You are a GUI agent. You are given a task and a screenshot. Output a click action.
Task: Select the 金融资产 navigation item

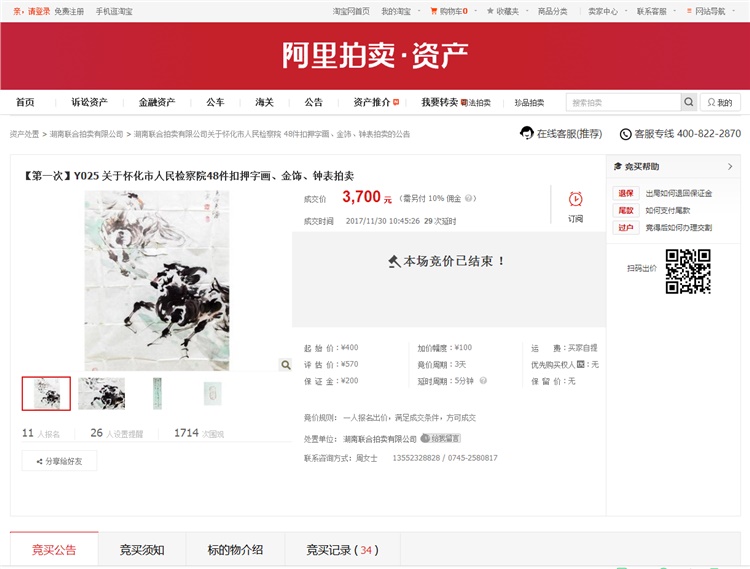pyautogui.click(x=157, y=102)
